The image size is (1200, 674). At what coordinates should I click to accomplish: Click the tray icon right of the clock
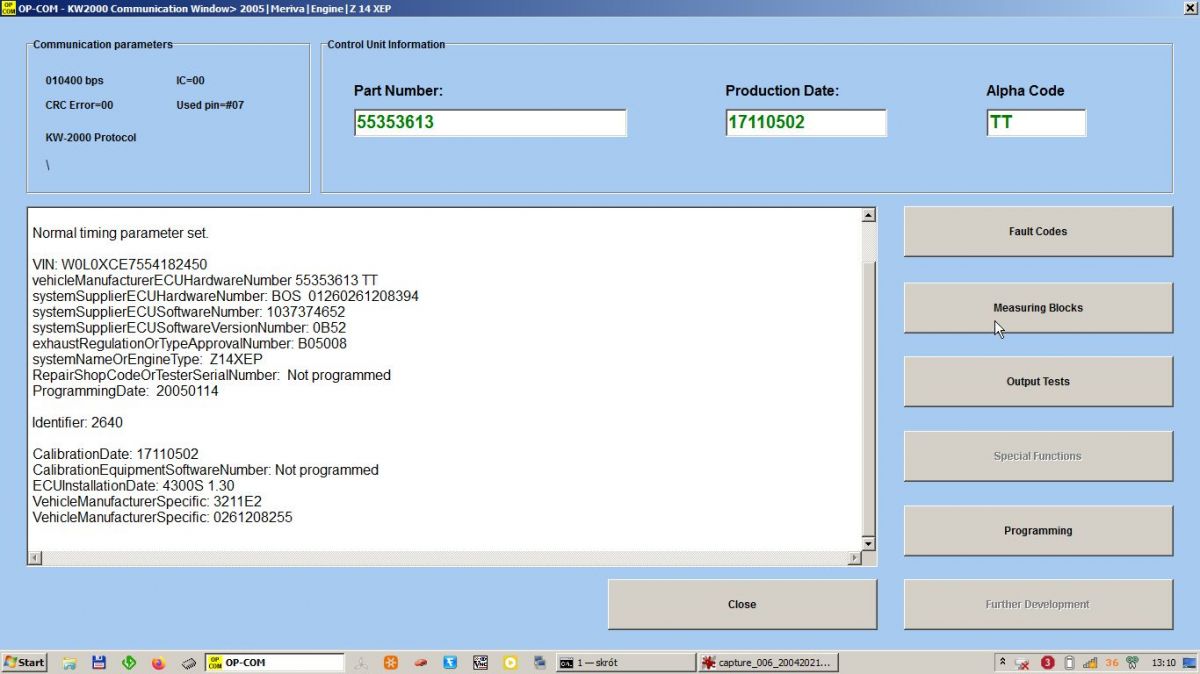1189,663
